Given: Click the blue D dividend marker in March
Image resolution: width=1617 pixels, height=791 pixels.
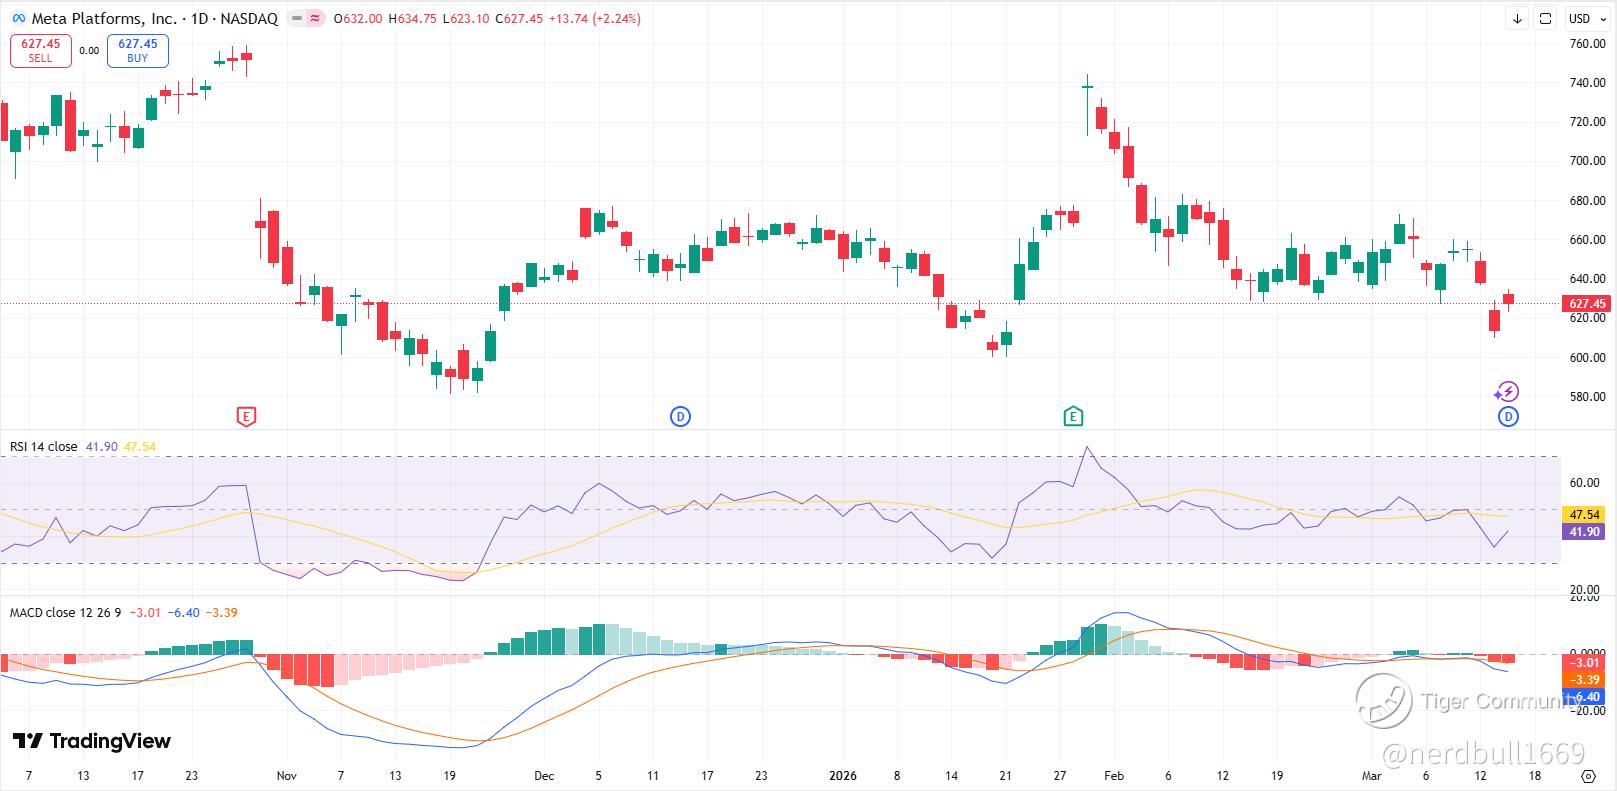Looking at the screenshot, I should 1508,416.
